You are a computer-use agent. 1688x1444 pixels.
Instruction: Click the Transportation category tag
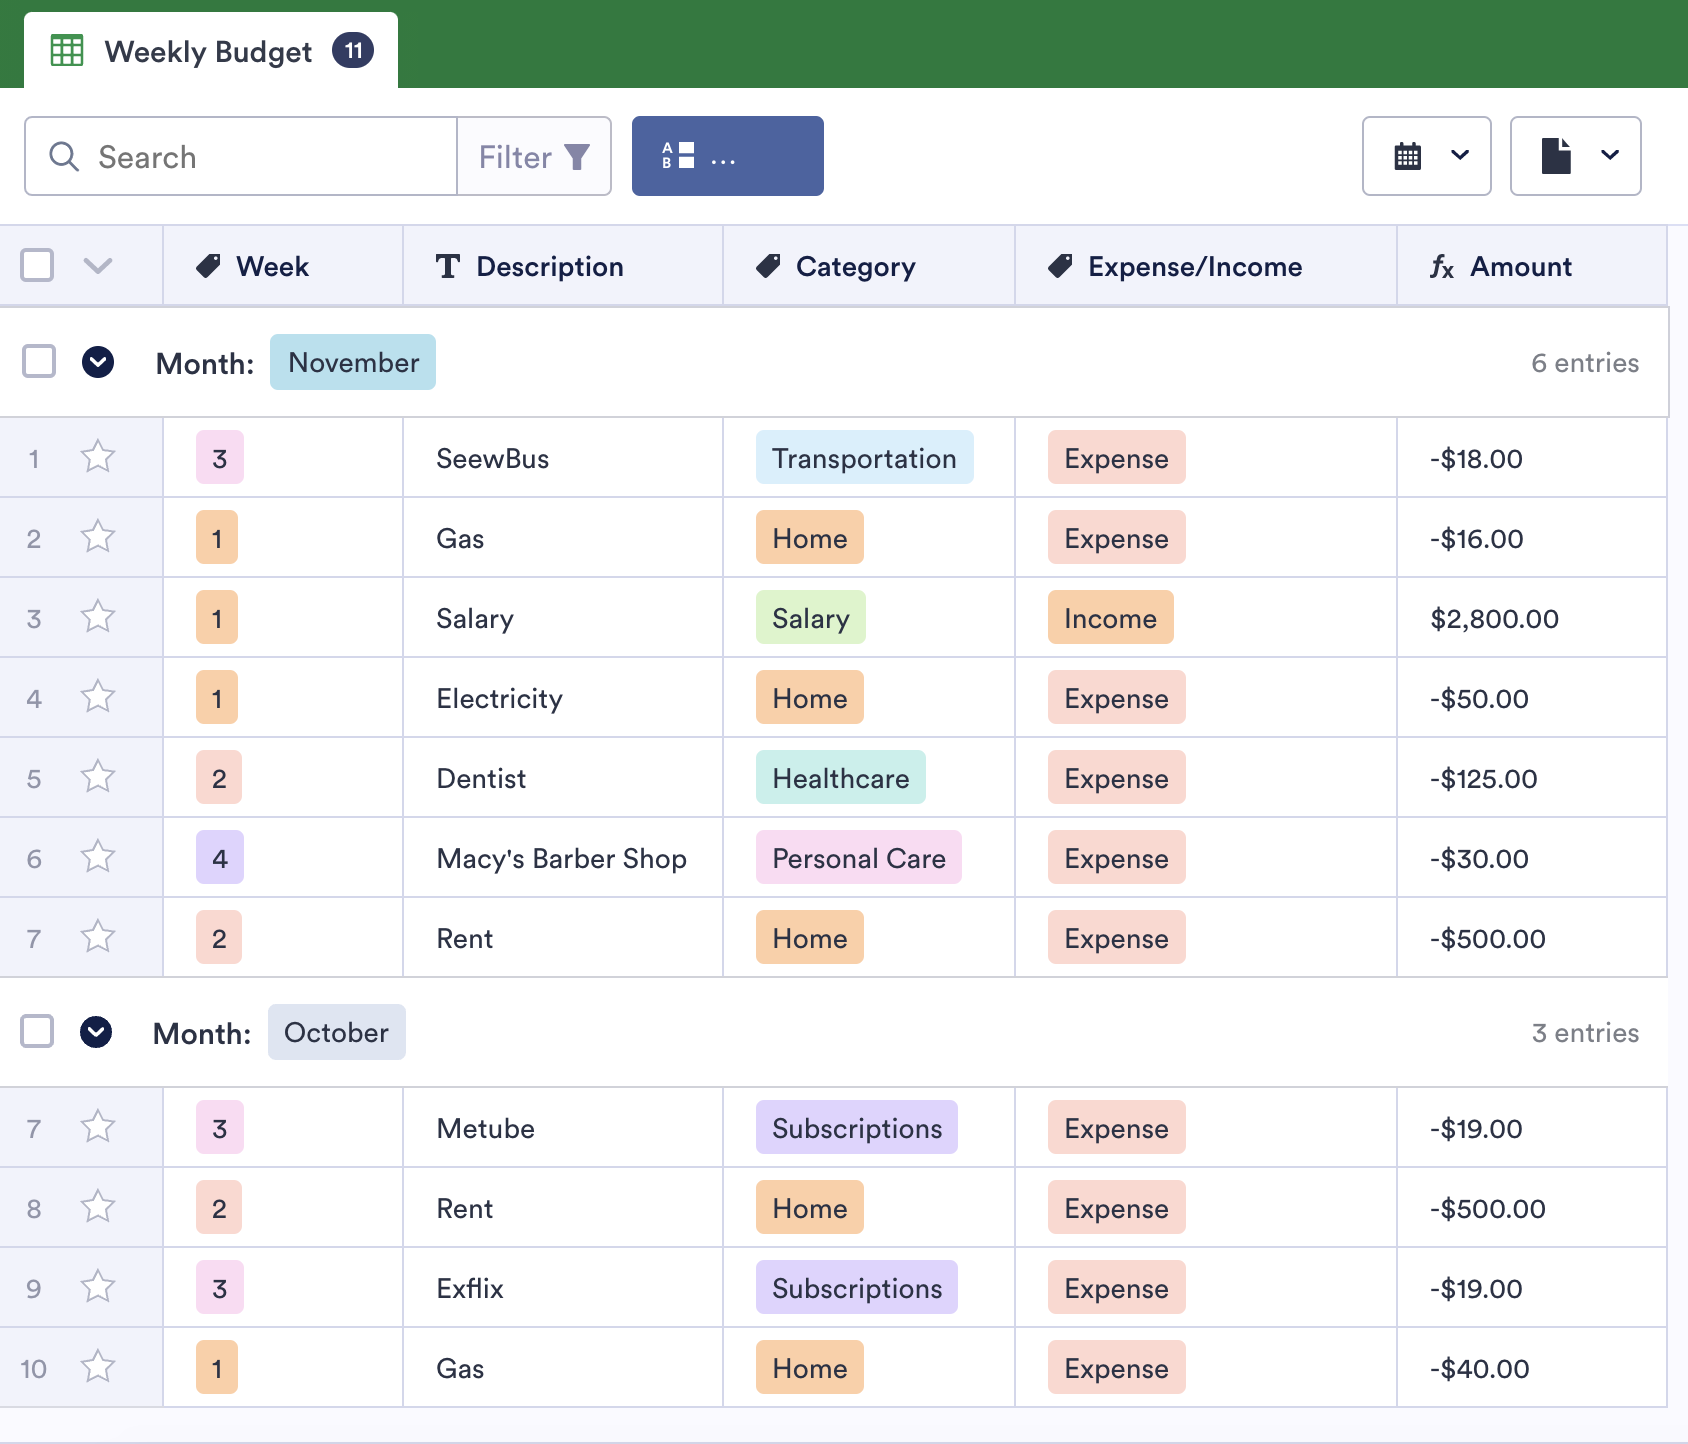tap(864, 458)
